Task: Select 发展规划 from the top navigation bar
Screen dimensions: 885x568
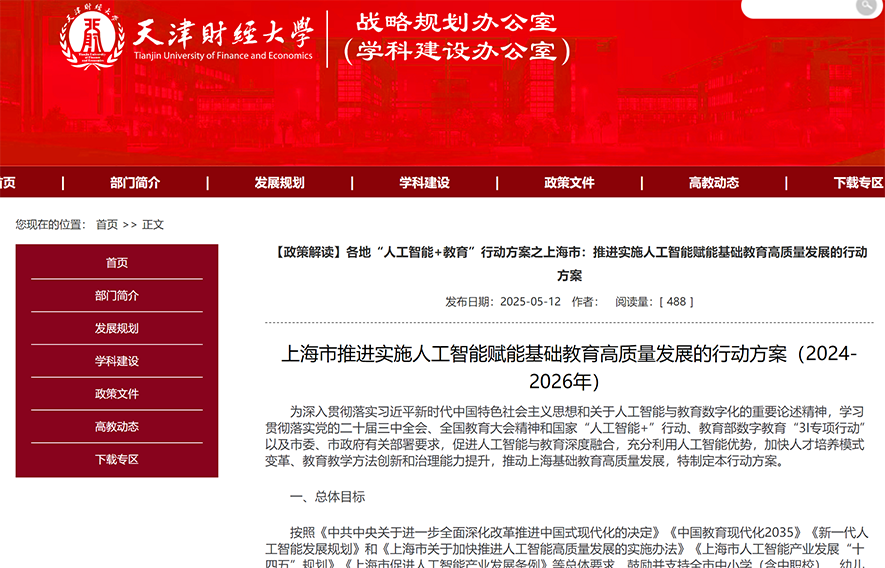Action: click(279, 183)
